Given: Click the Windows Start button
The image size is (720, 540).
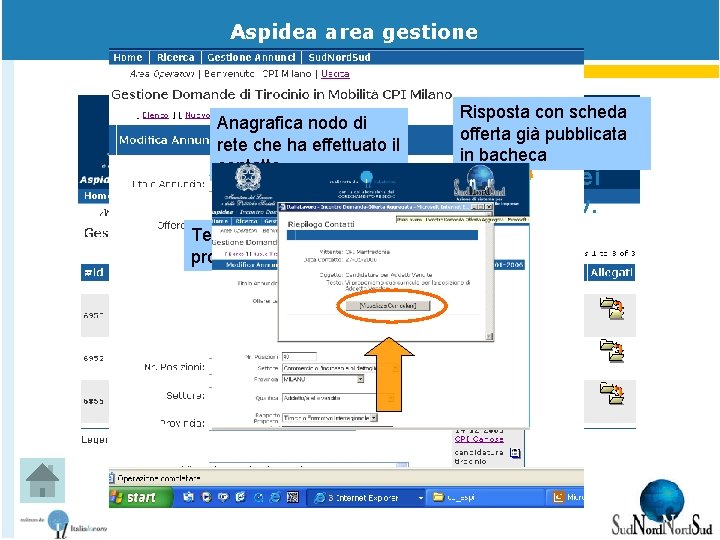Looking at the screenshot, I should click(140, 498).
